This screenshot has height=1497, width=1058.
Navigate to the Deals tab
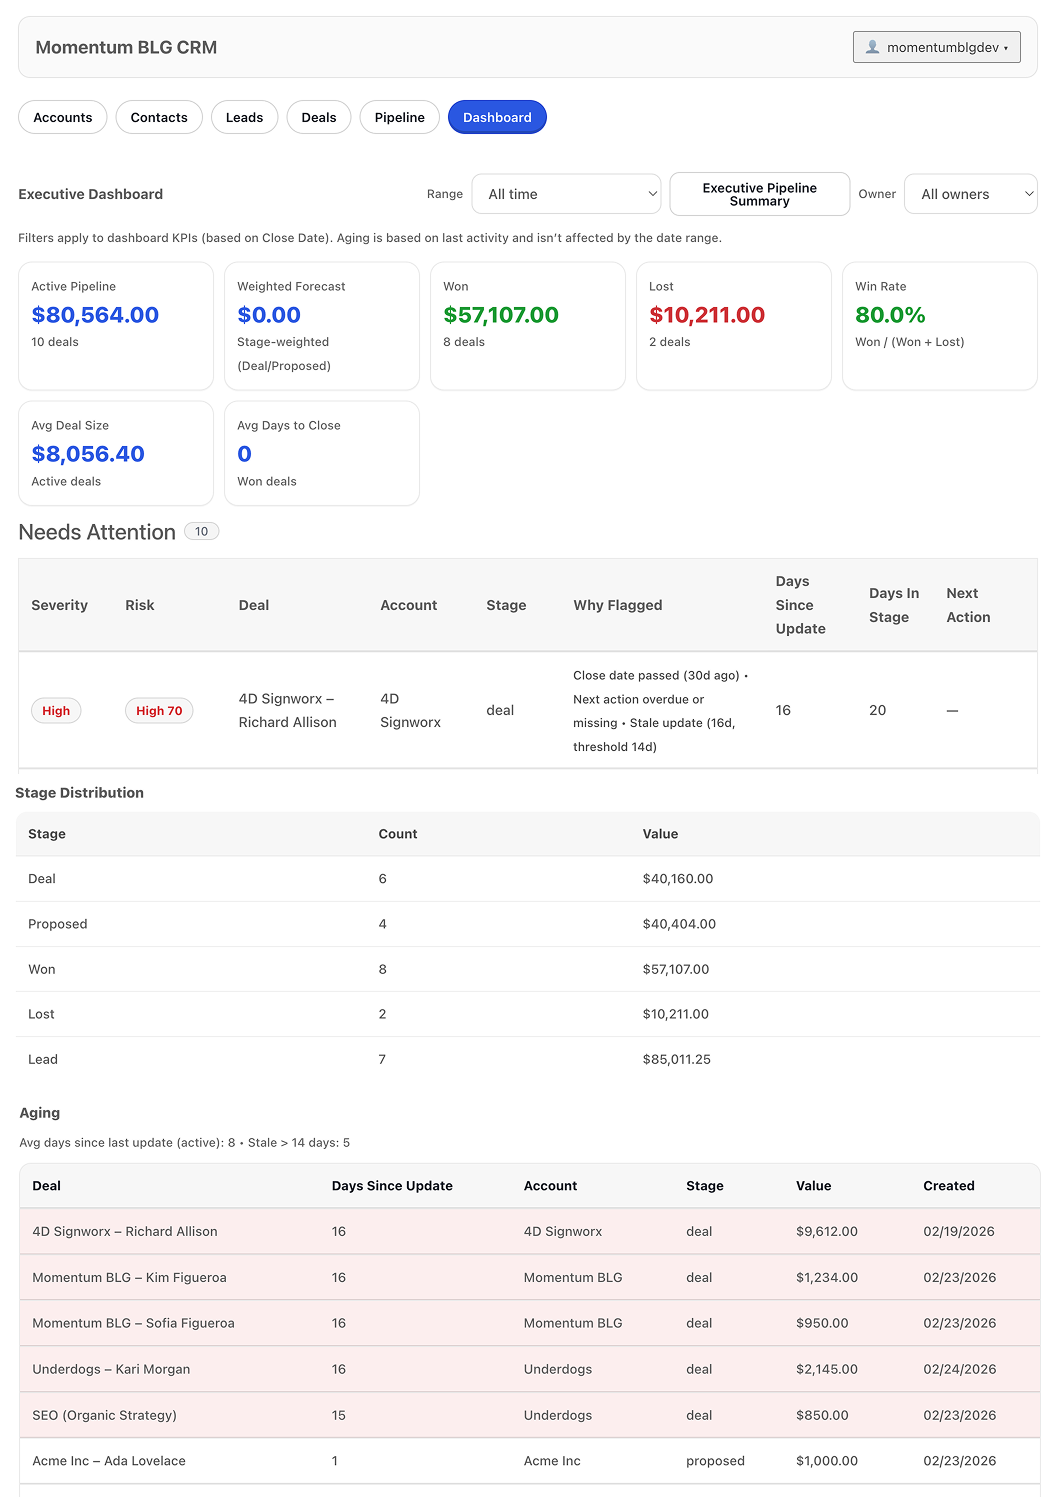click(x=319, y=117)
